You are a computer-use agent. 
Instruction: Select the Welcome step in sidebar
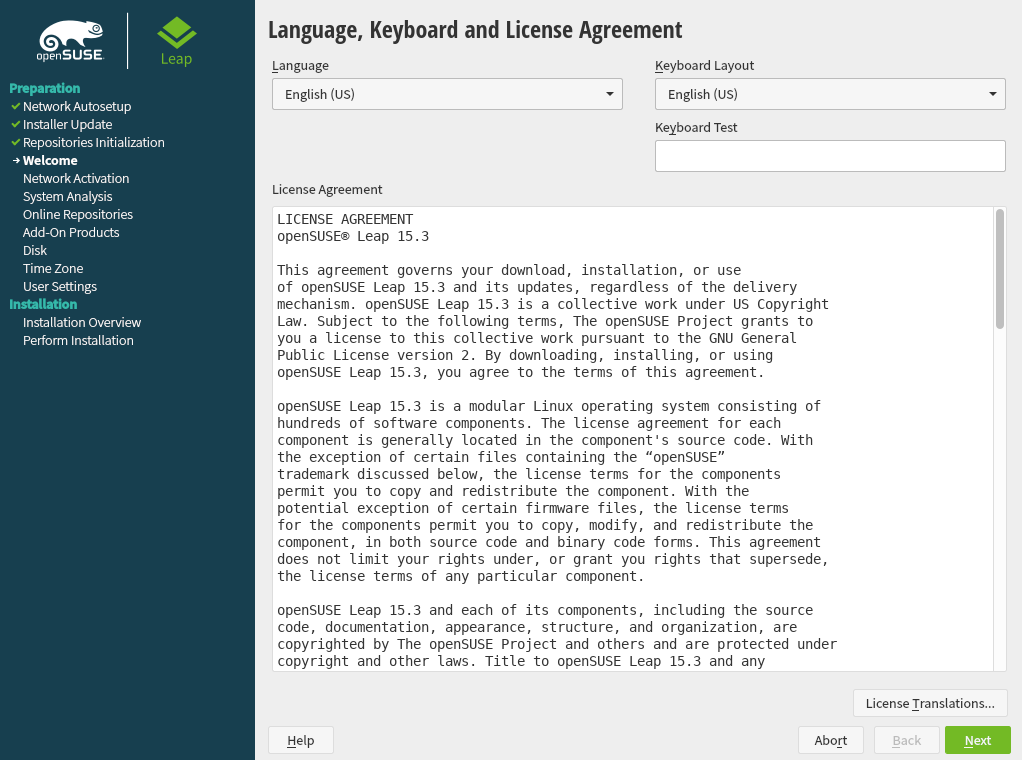tap(50, 160)
